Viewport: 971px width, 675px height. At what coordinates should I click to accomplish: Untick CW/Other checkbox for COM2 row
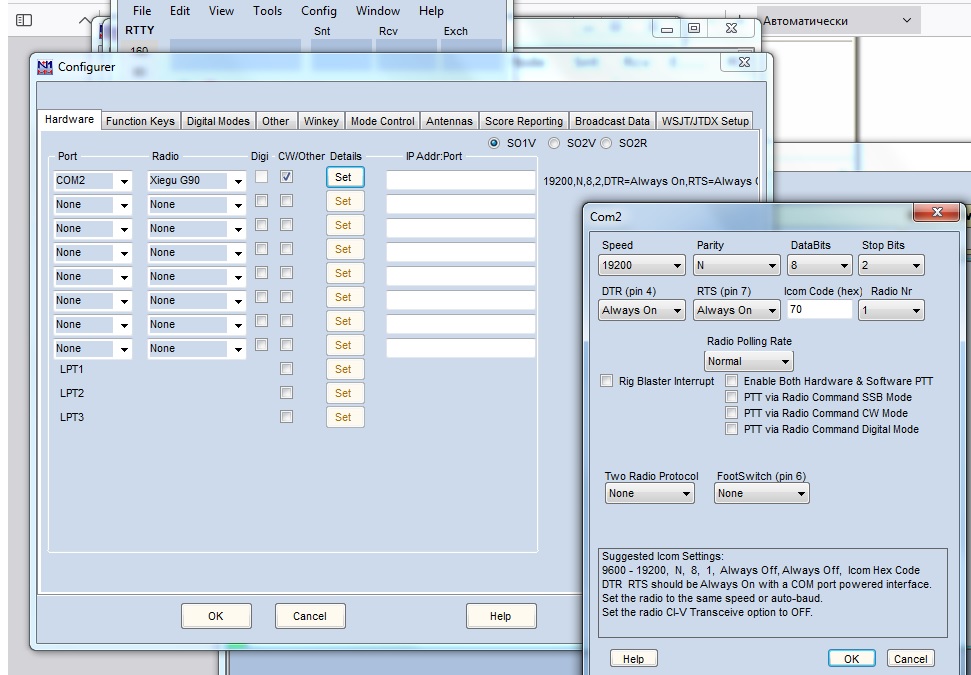point(287,177)
